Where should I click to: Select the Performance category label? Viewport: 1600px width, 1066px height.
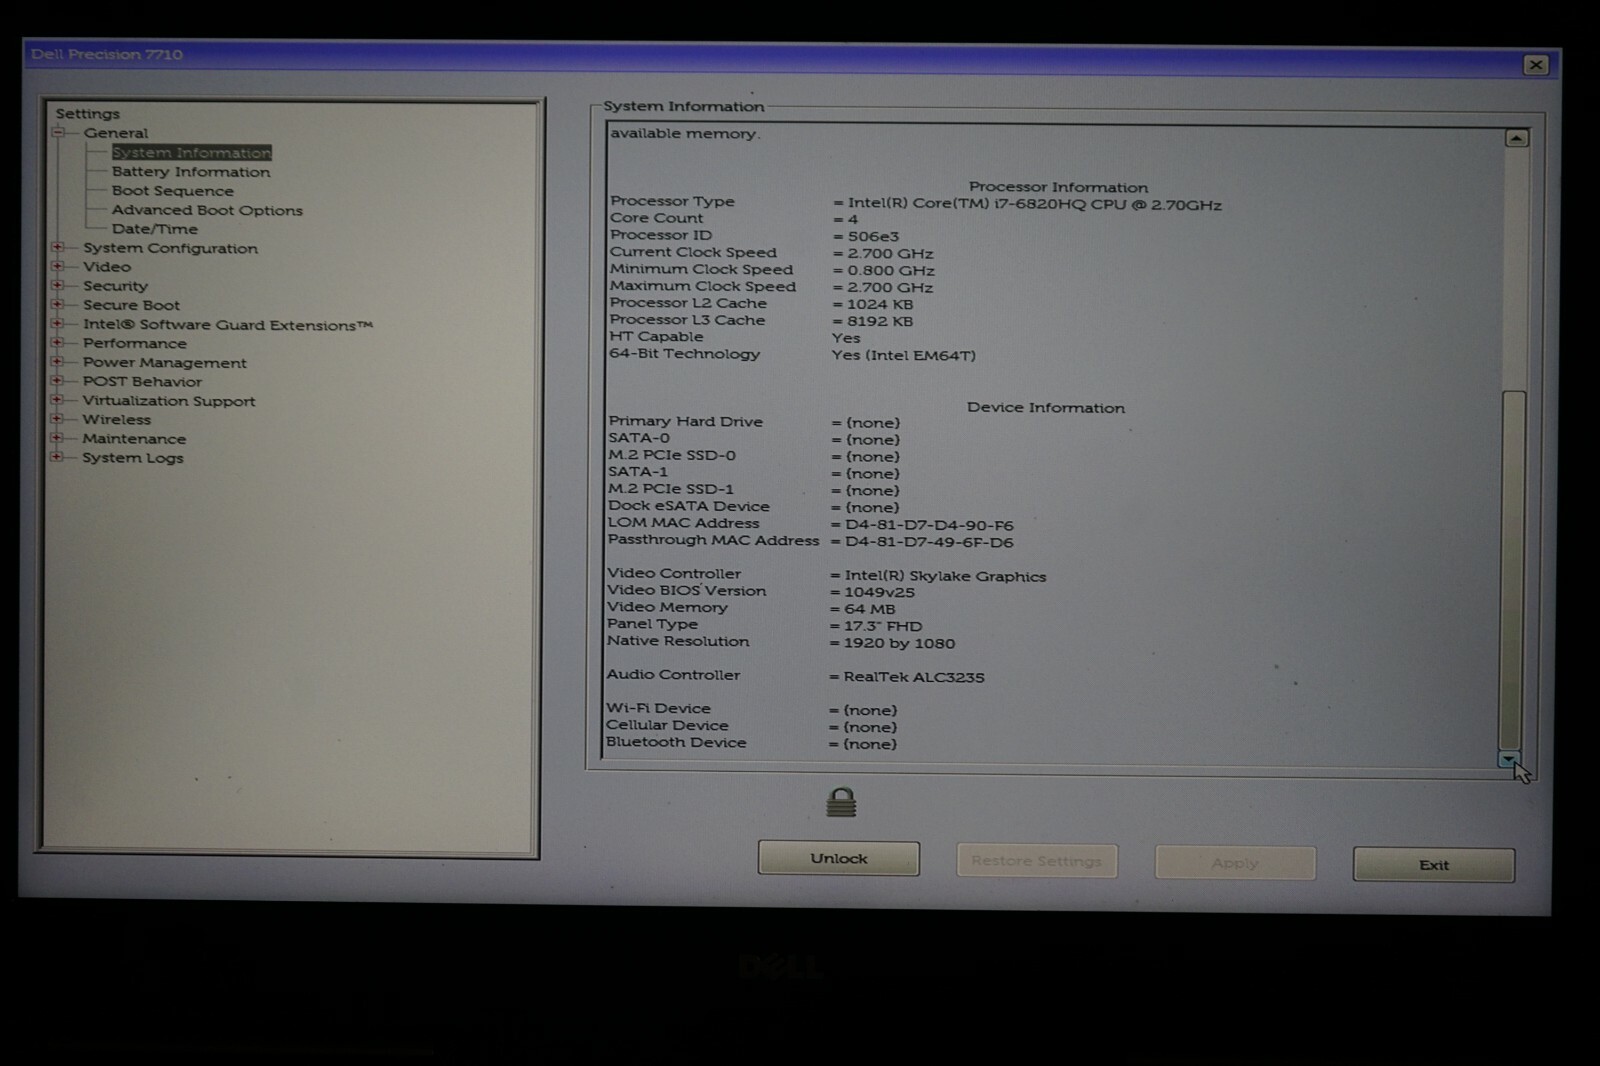click(134, 343)
